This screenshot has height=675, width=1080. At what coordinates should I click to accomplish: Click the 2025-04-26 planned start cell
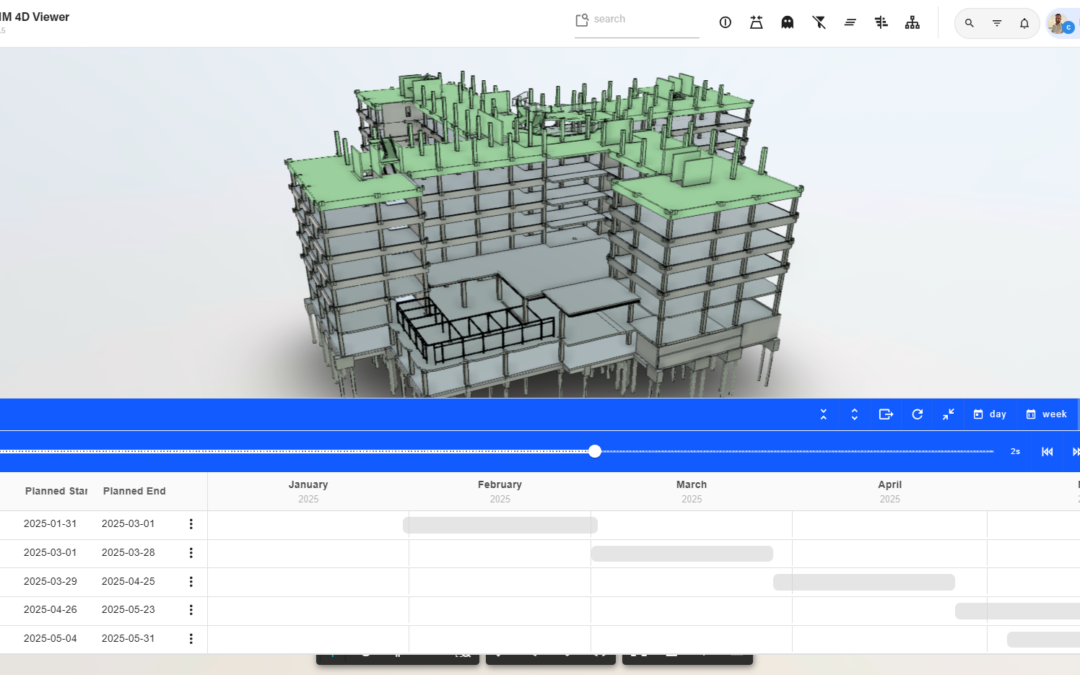coord(50,610)
